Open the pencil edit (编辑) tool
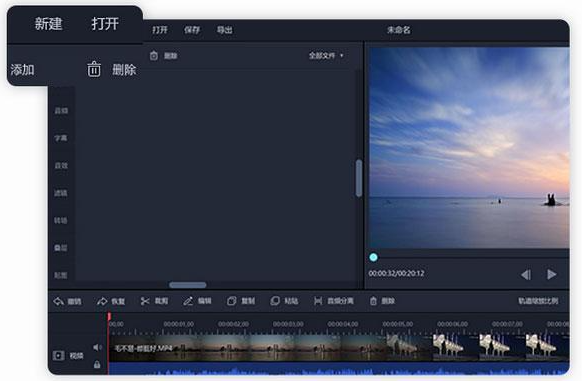Viewport: 582px width, 381px height. (188, 301)
